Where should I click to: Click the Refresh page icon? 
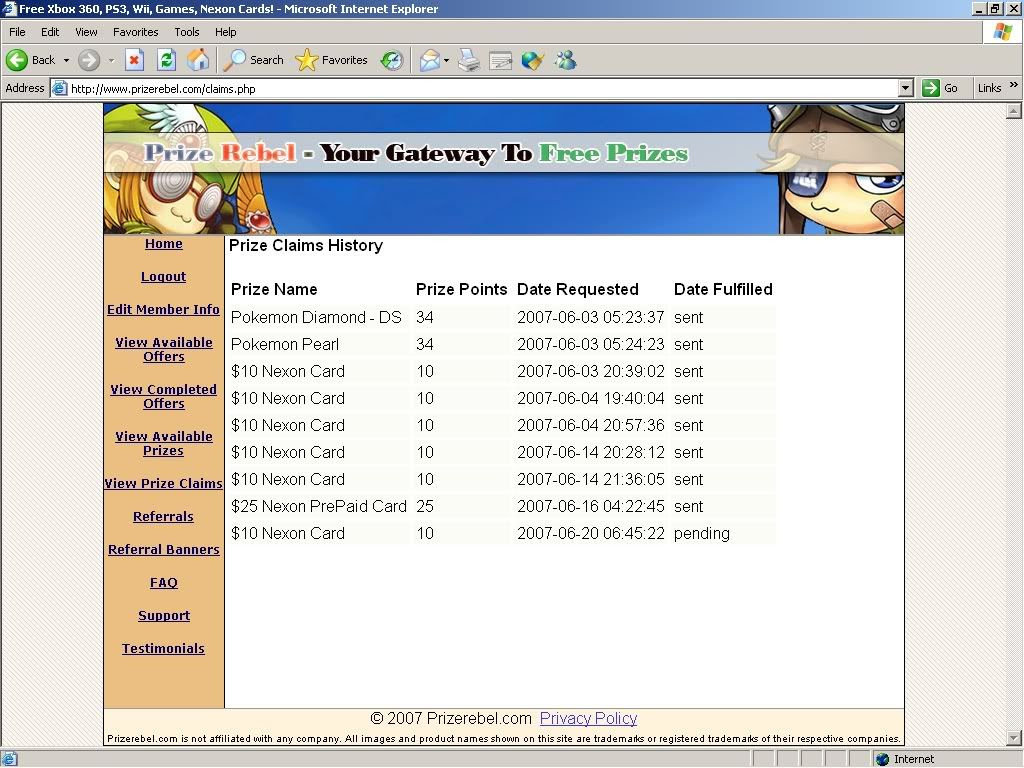click(x=167, y=60)
